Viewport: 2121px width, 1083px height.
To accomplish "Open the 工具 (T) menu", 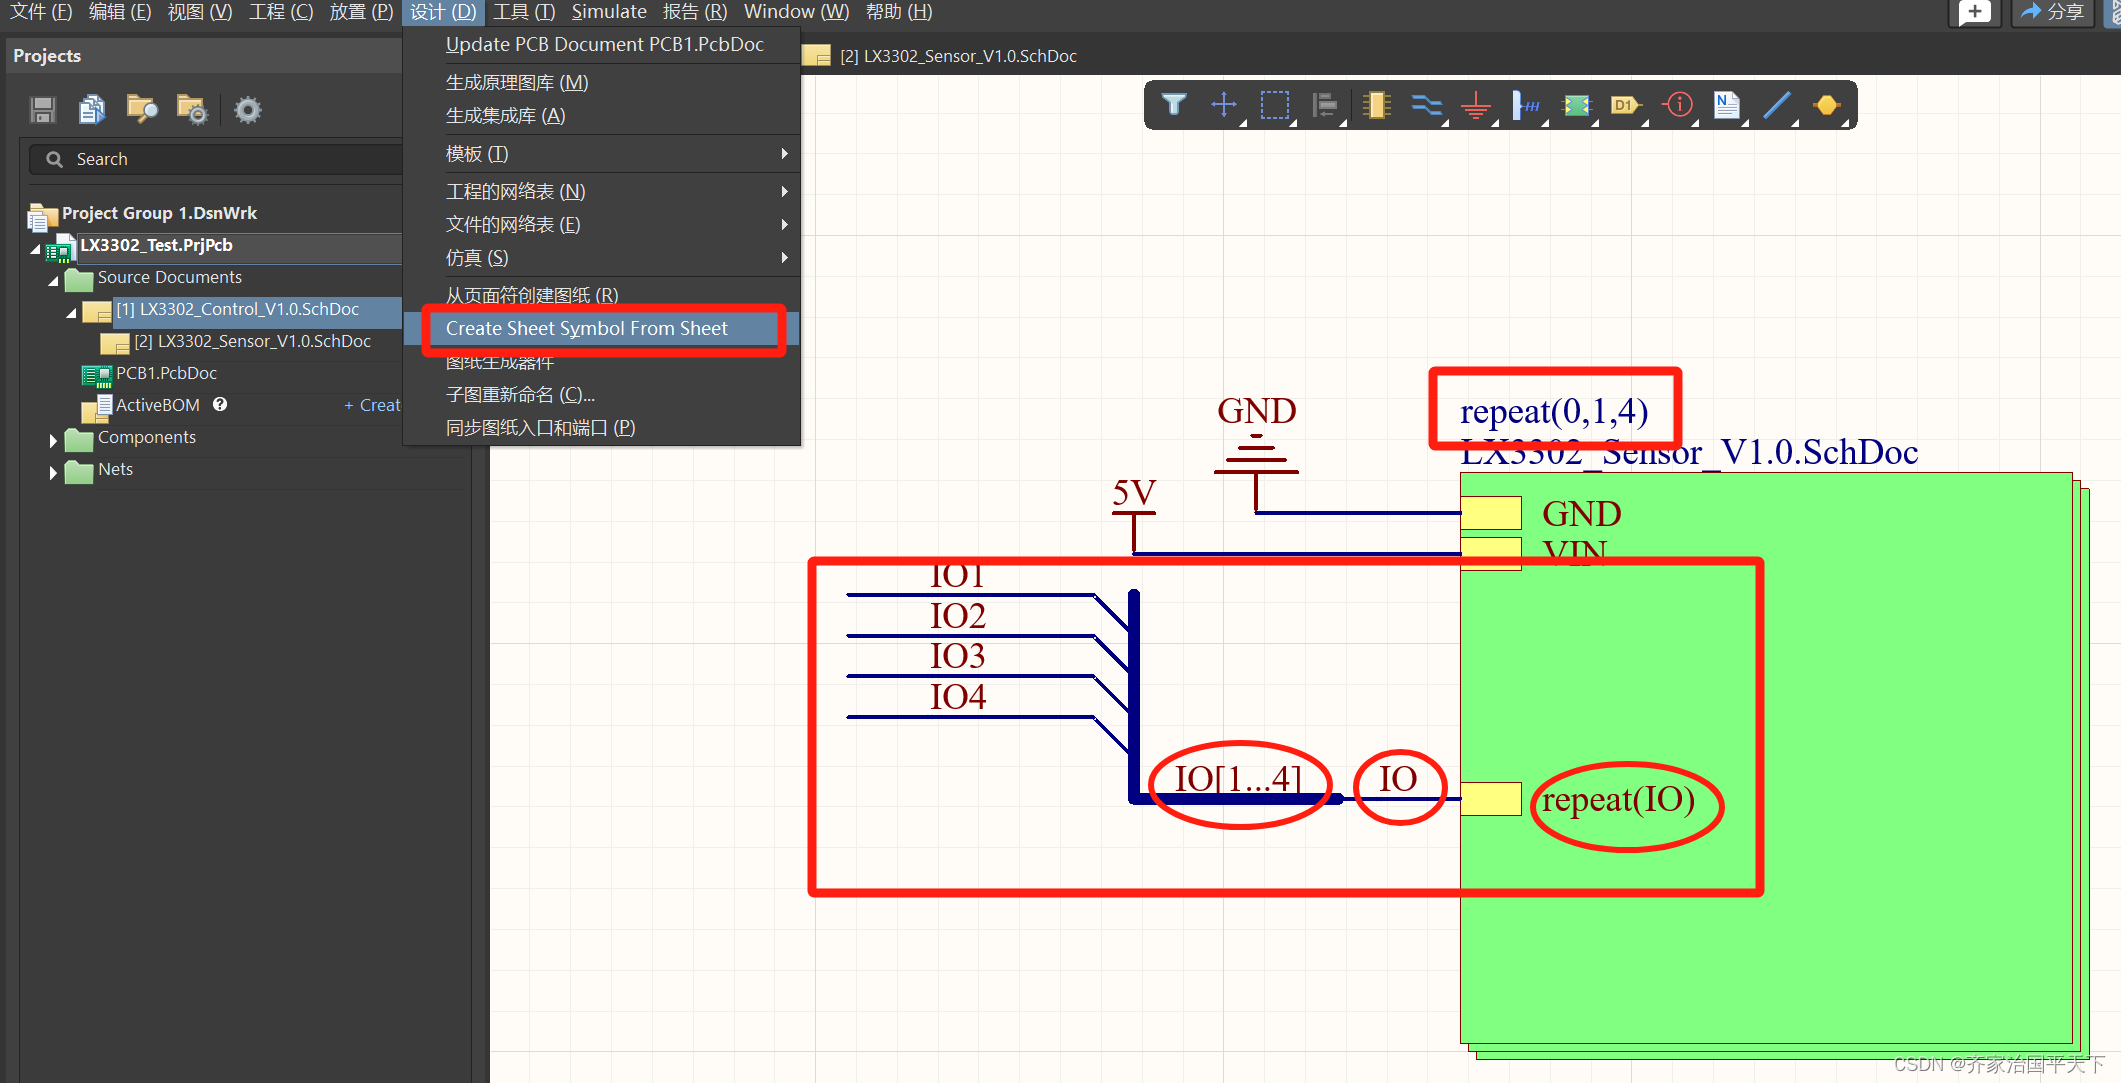I will (523, 12).
